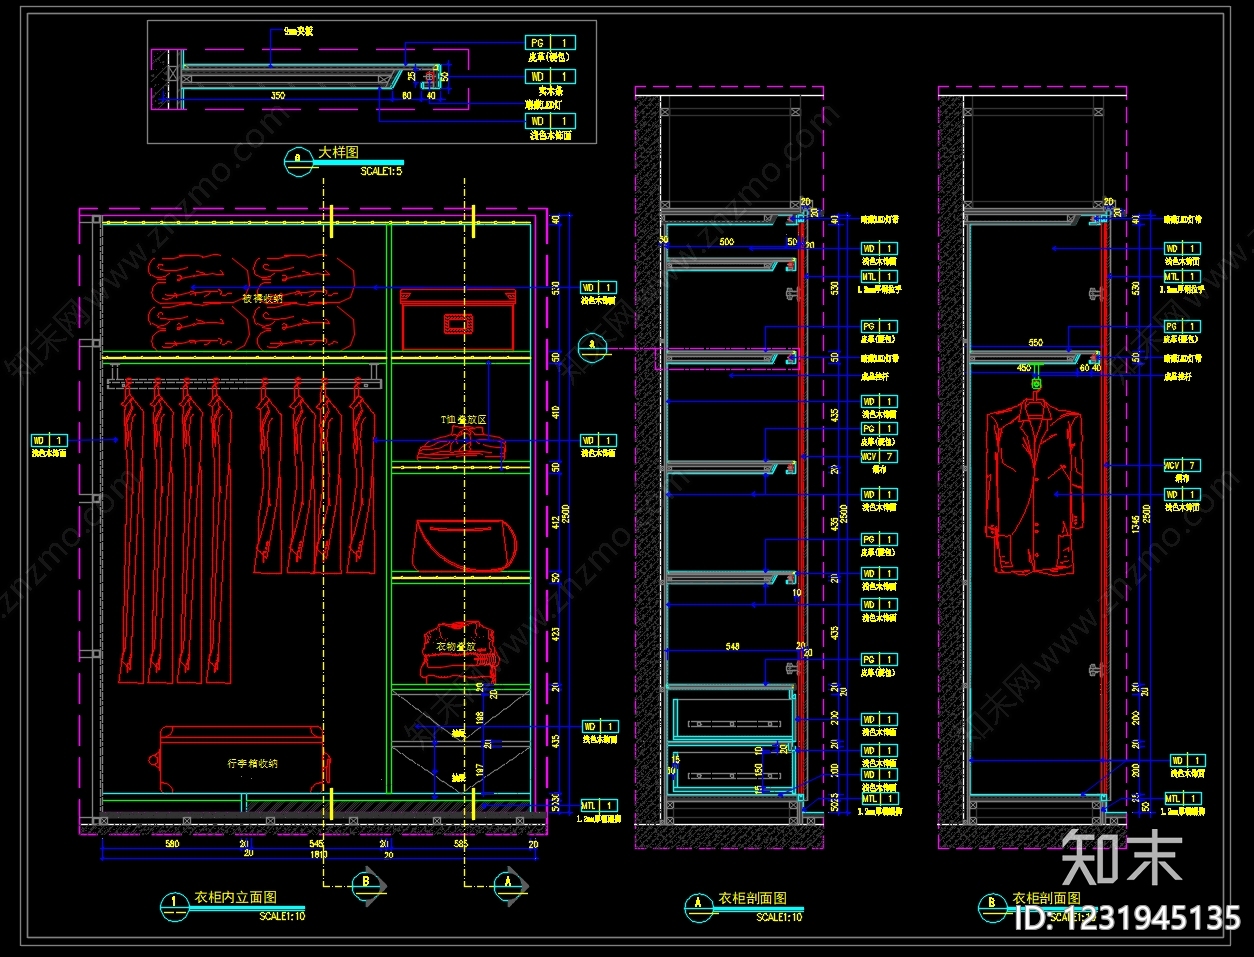Select the 1810 overall width dimension text
The image size is (1254, 957).
click(318, 855)
